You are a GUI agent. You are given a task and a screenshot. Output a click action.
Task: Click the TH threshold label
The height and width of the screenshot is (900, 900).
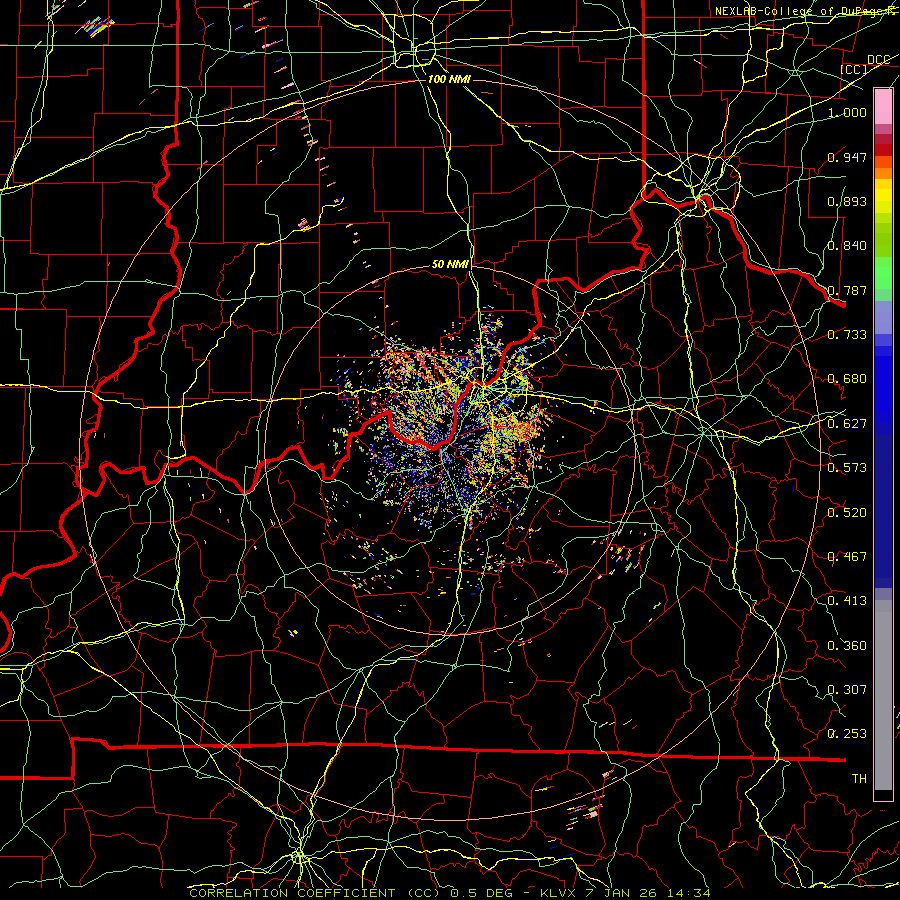(859, 779)
